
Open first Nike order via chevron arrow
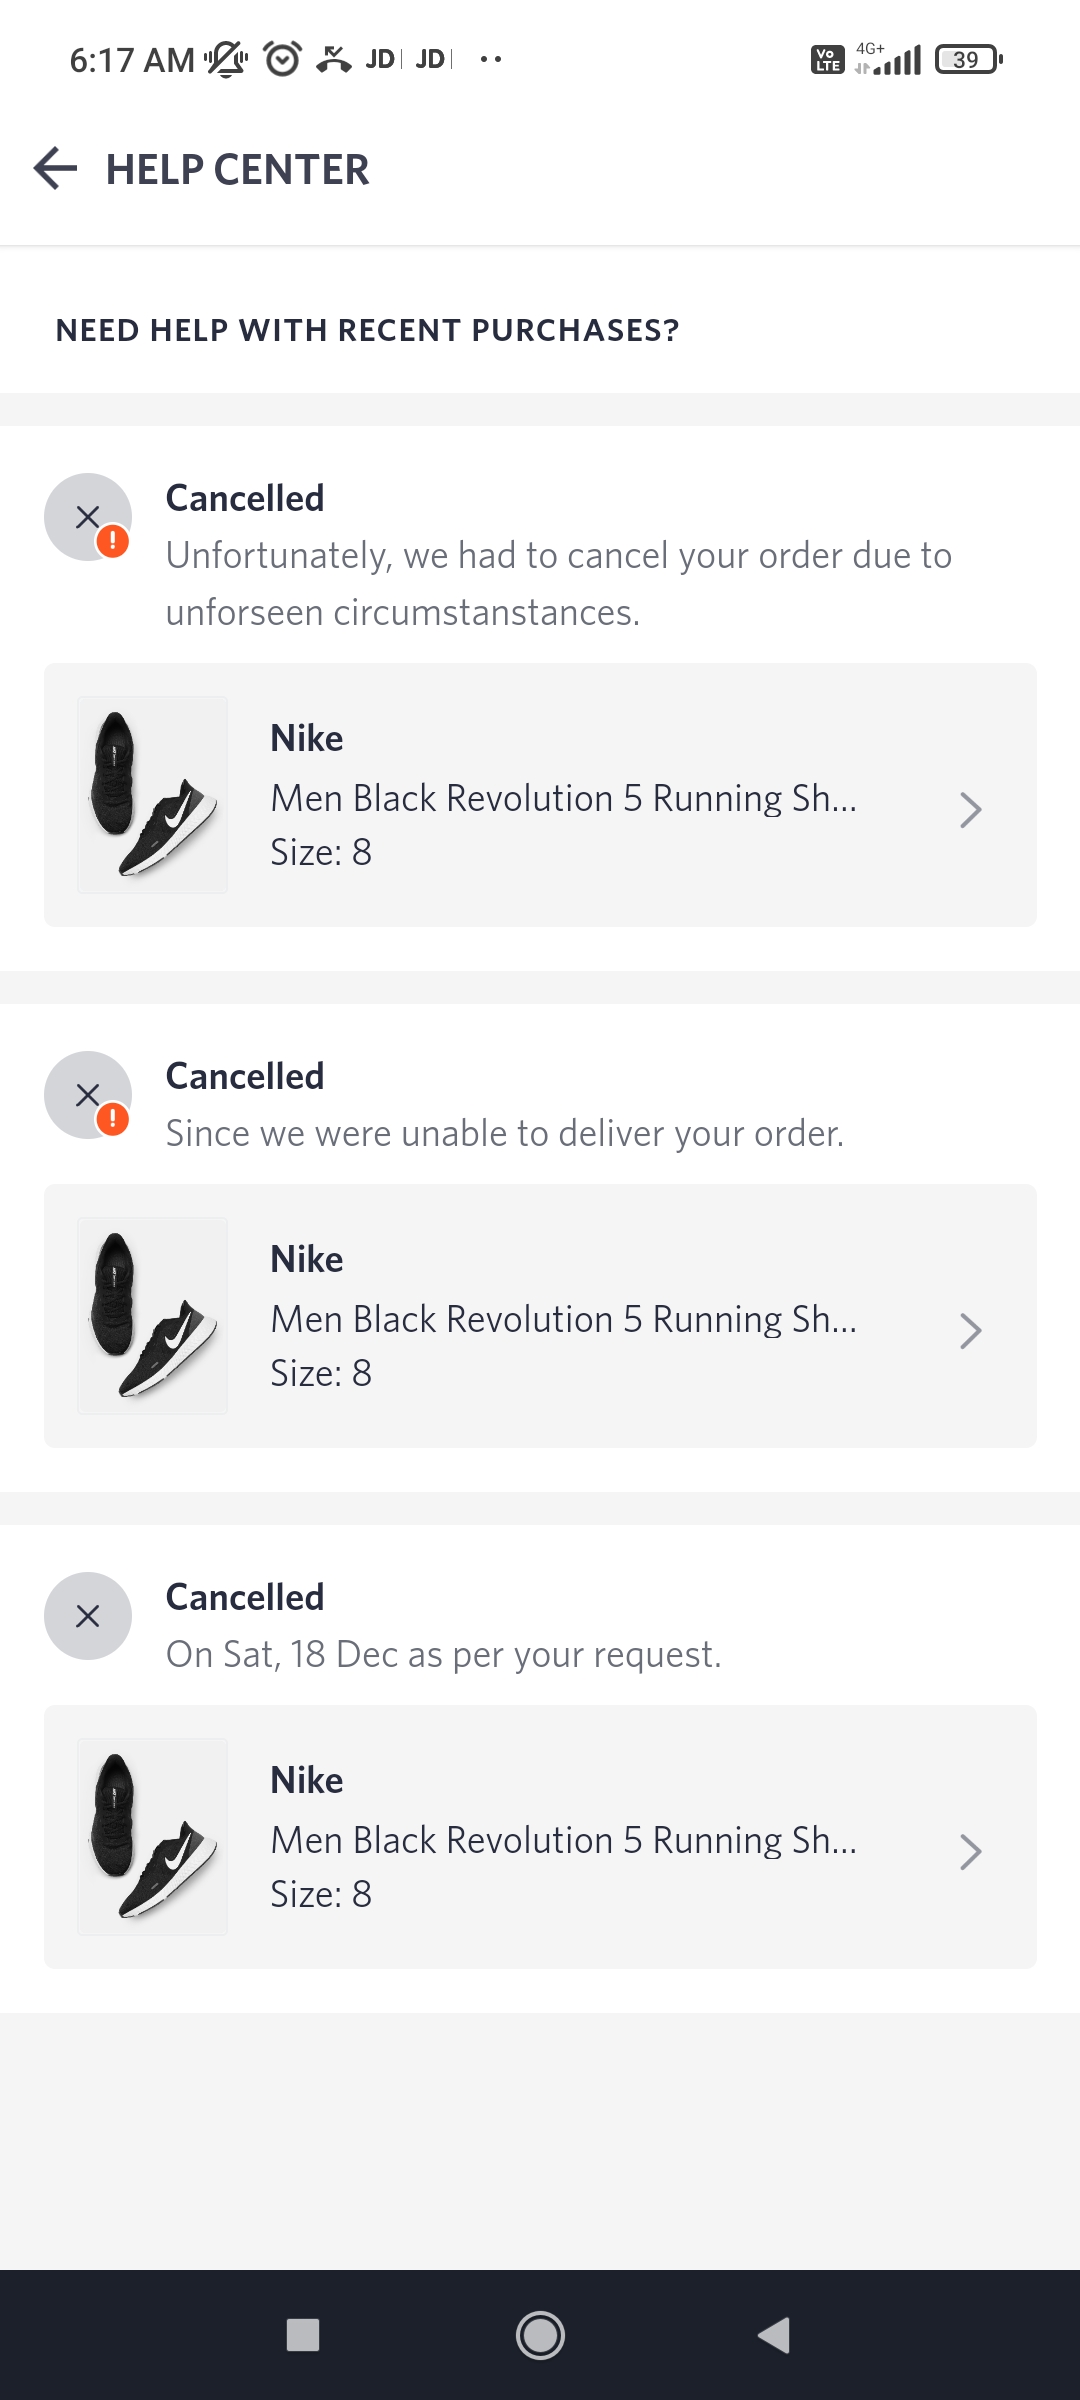tap(970, 810)
